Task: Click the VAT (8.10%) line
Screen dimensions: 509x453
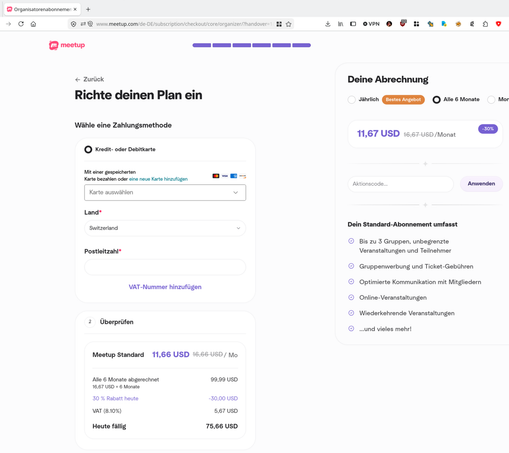Action: 165,411
